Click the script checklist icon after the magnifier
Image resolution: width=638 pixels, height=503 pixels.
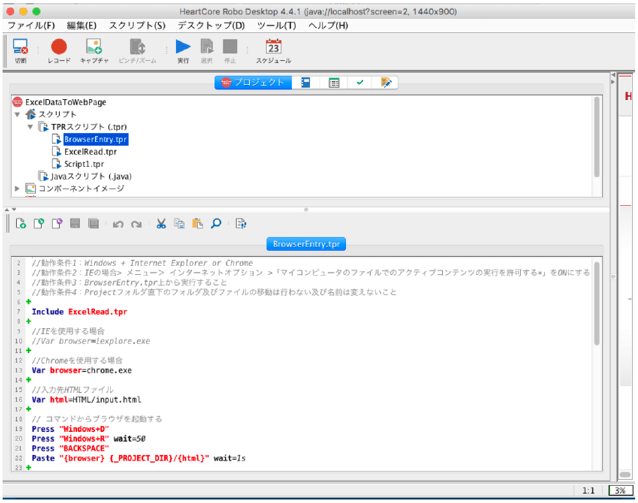coord(241,223)
